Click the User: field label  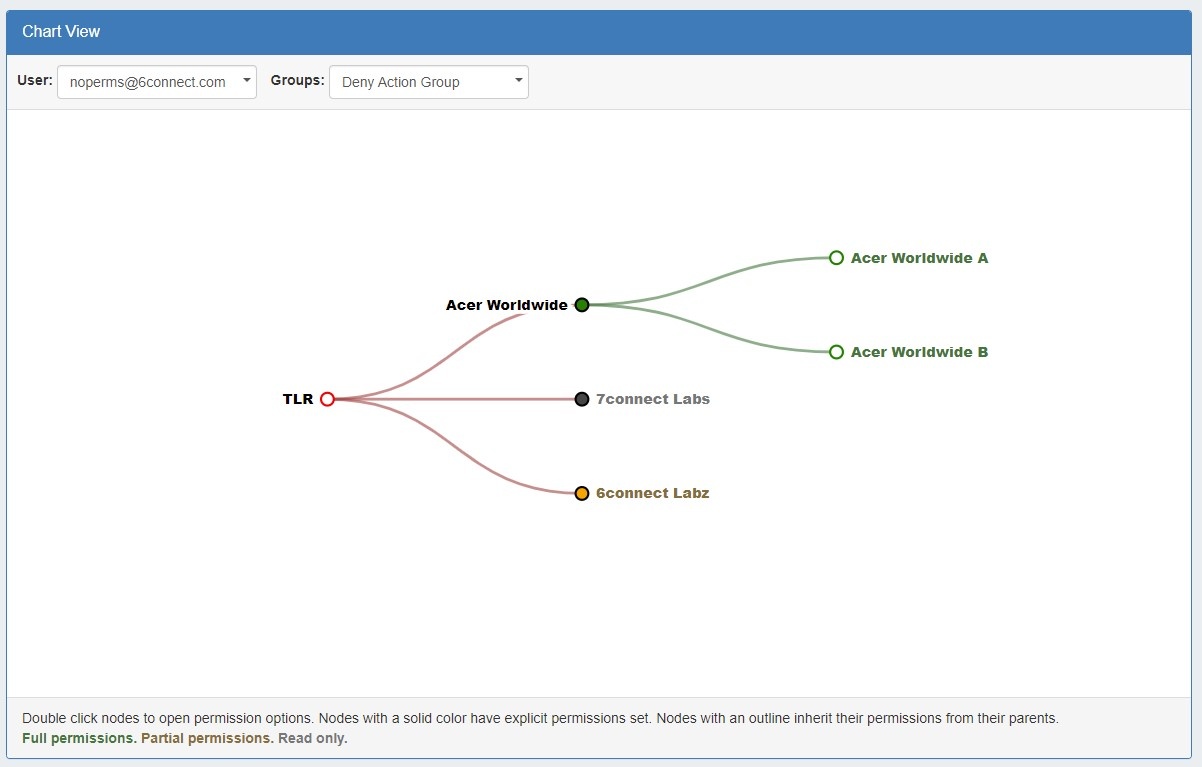coord(35,80)
